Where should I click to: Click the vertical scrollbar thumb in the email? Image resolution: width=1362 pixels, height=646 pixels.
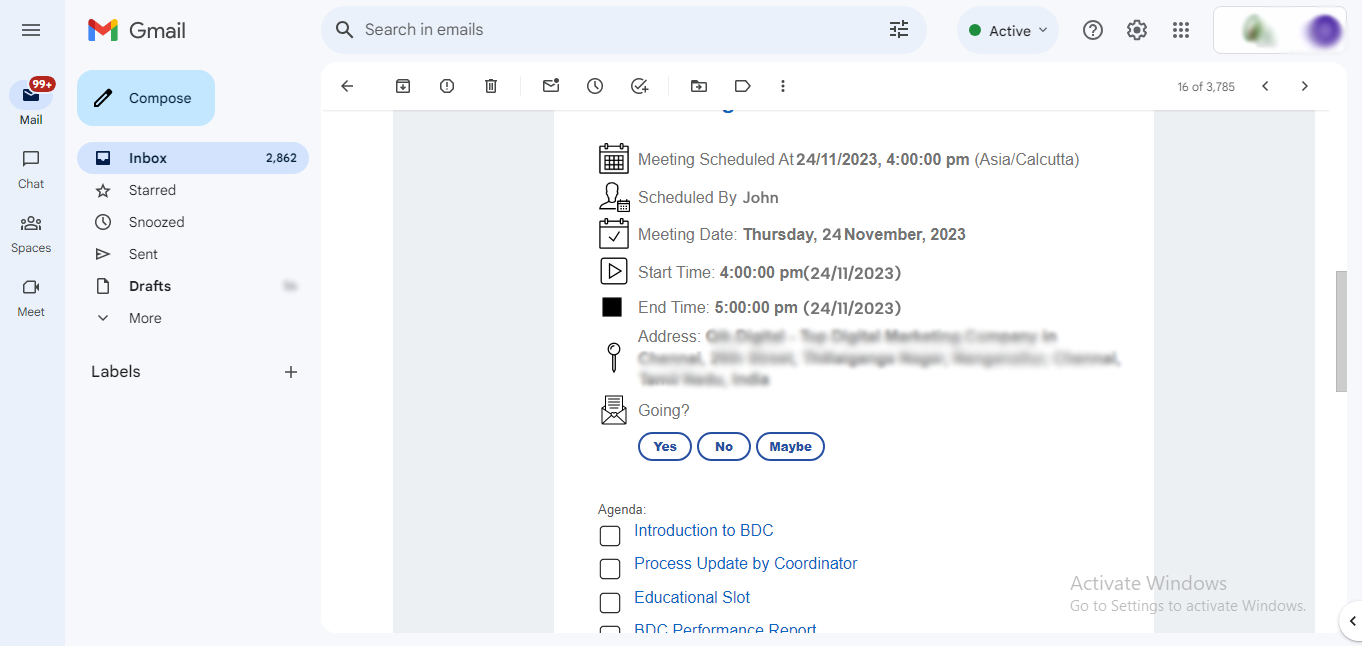pyautogui.click(x=1341, y=330)
